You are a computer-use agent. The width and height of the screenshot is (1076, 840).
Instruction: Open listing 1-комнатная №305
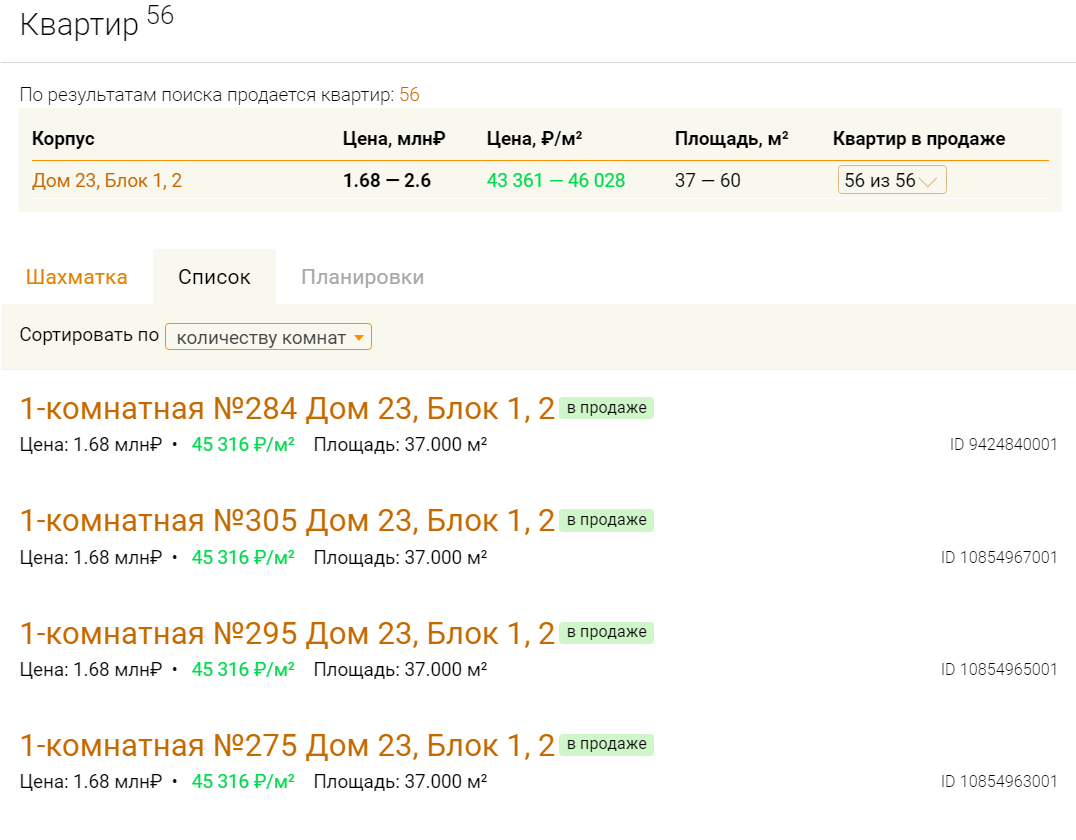click(x=287, y=520)
